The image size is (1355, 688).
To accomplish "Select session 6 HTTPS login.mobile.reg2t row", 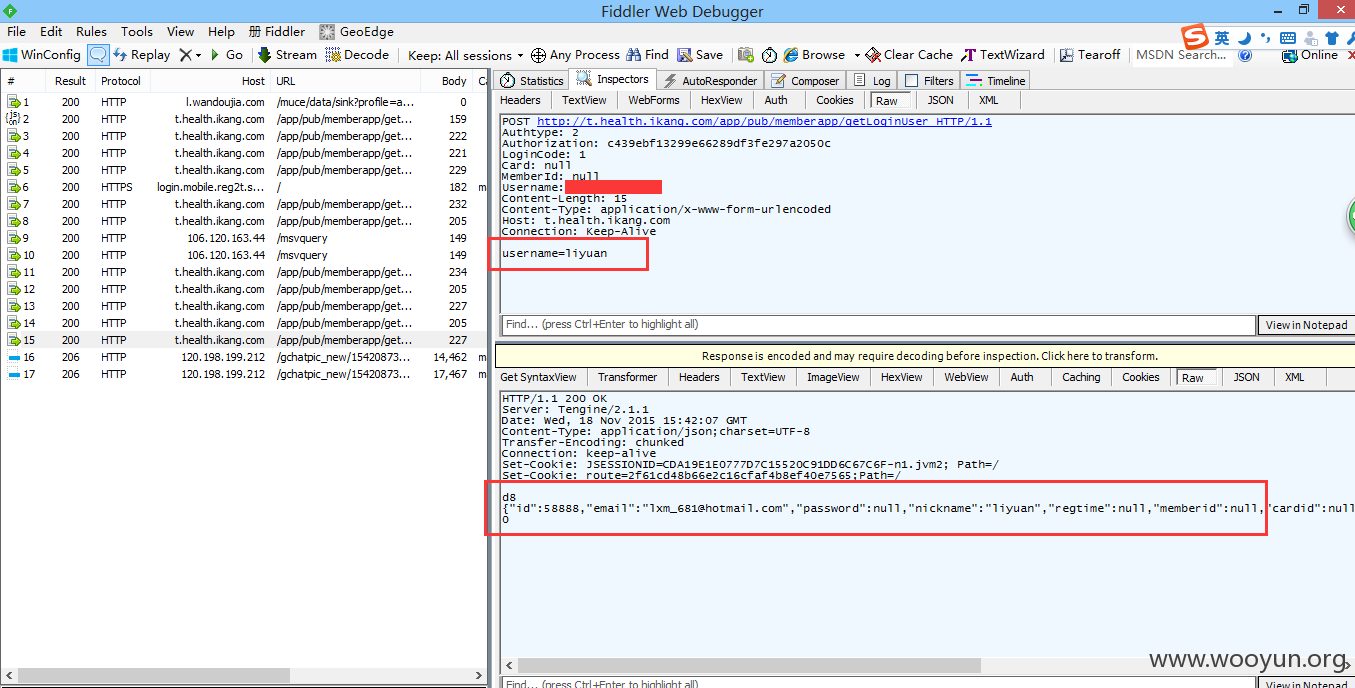I will coord(245,187).
